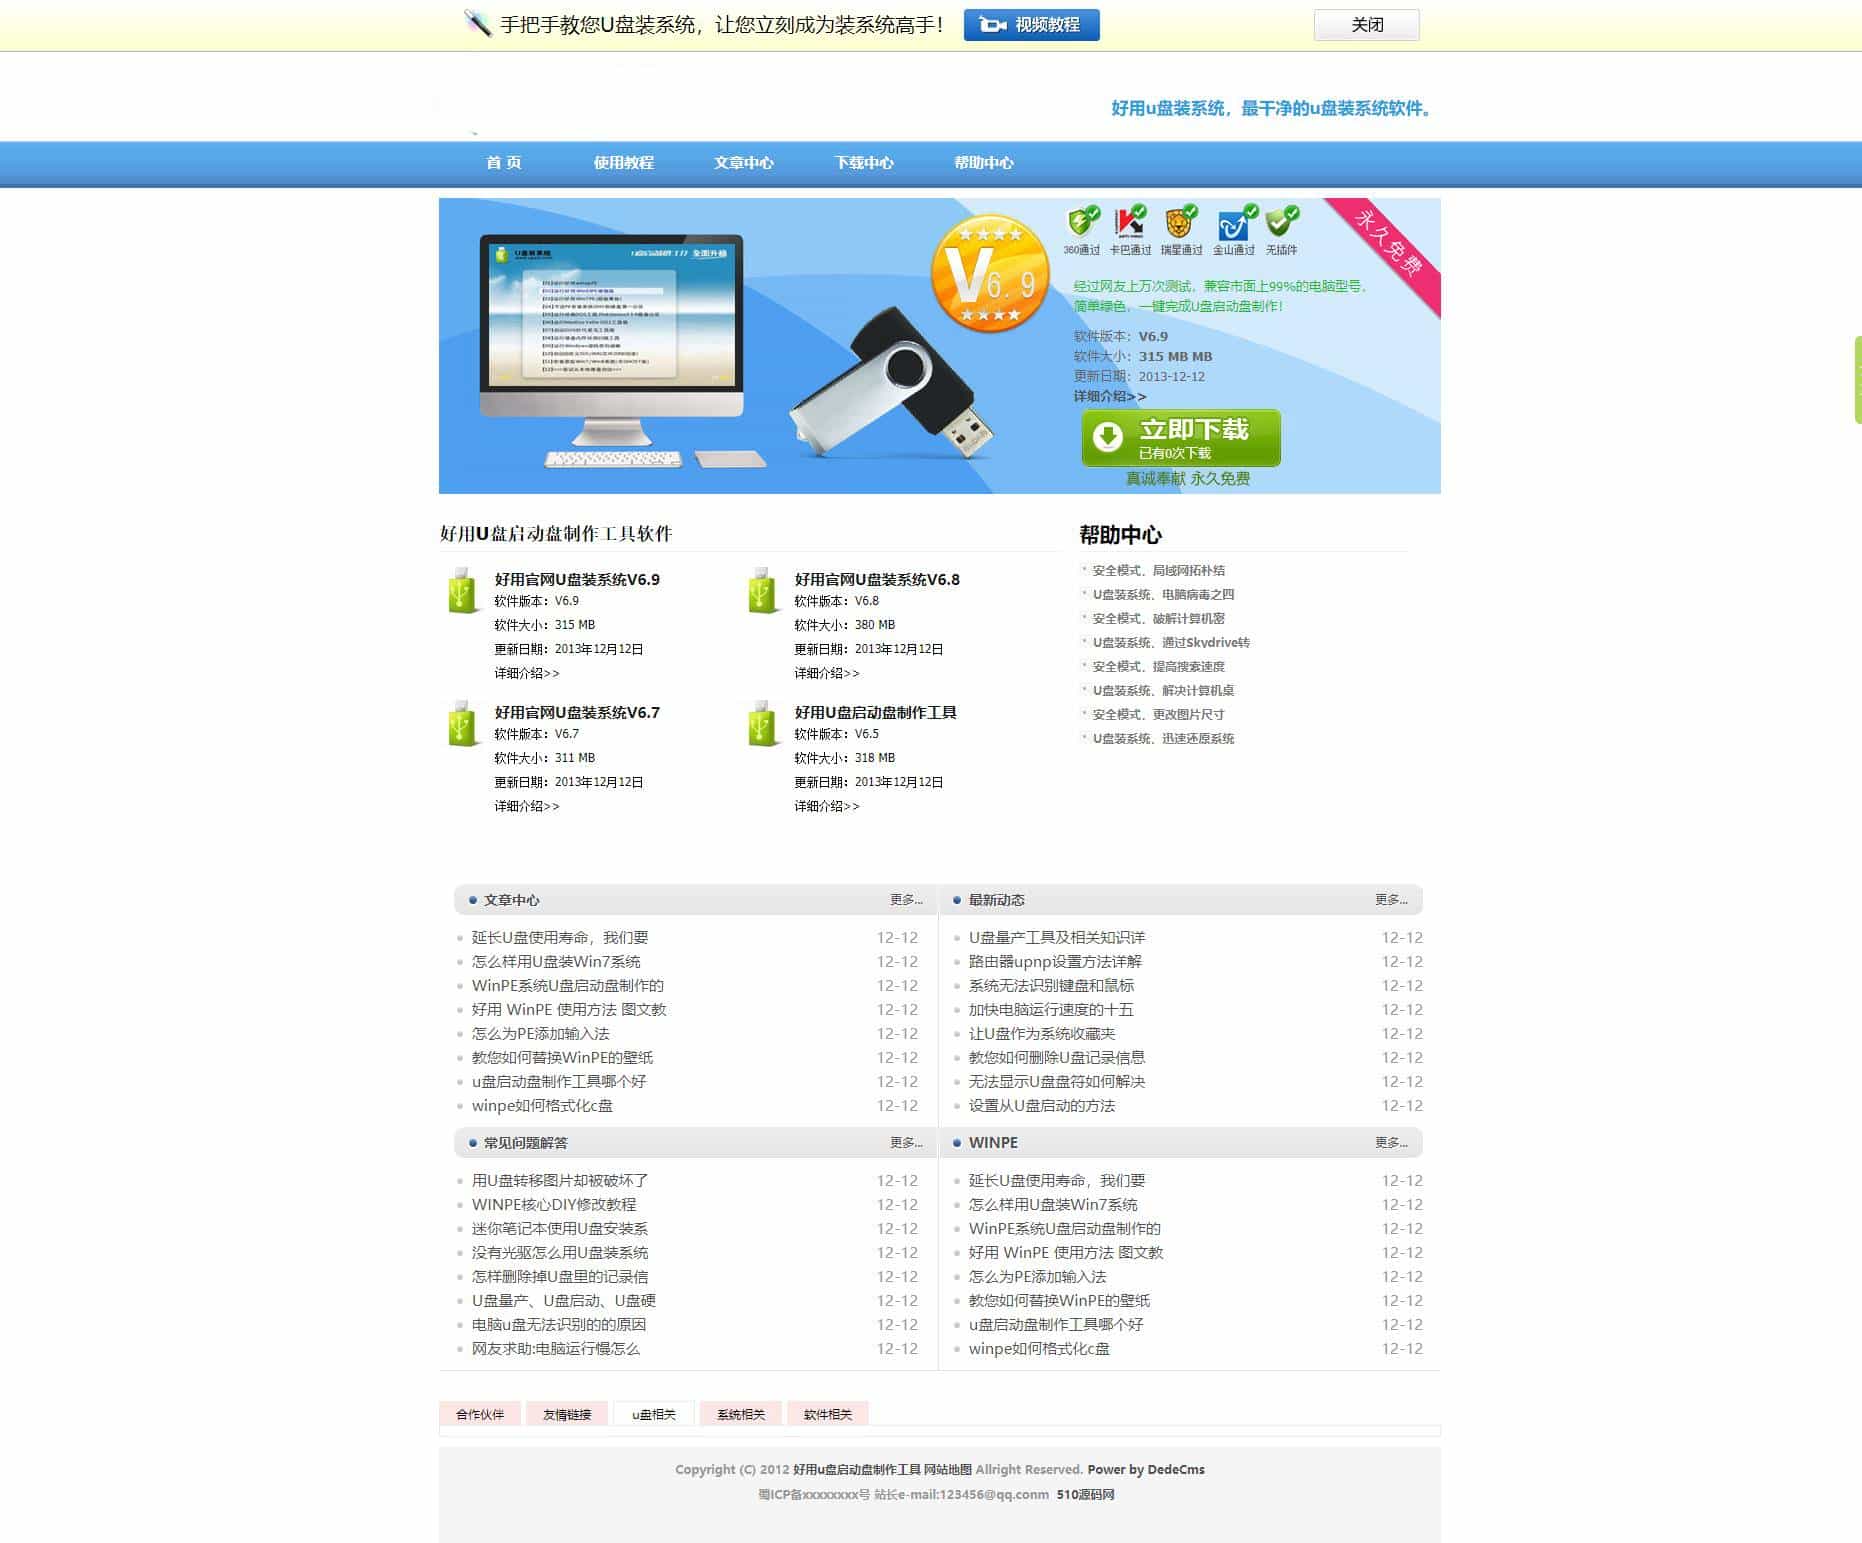Go to 首页 in the navigation bar
This screenshot has height=1543, width=1862.
504,163
